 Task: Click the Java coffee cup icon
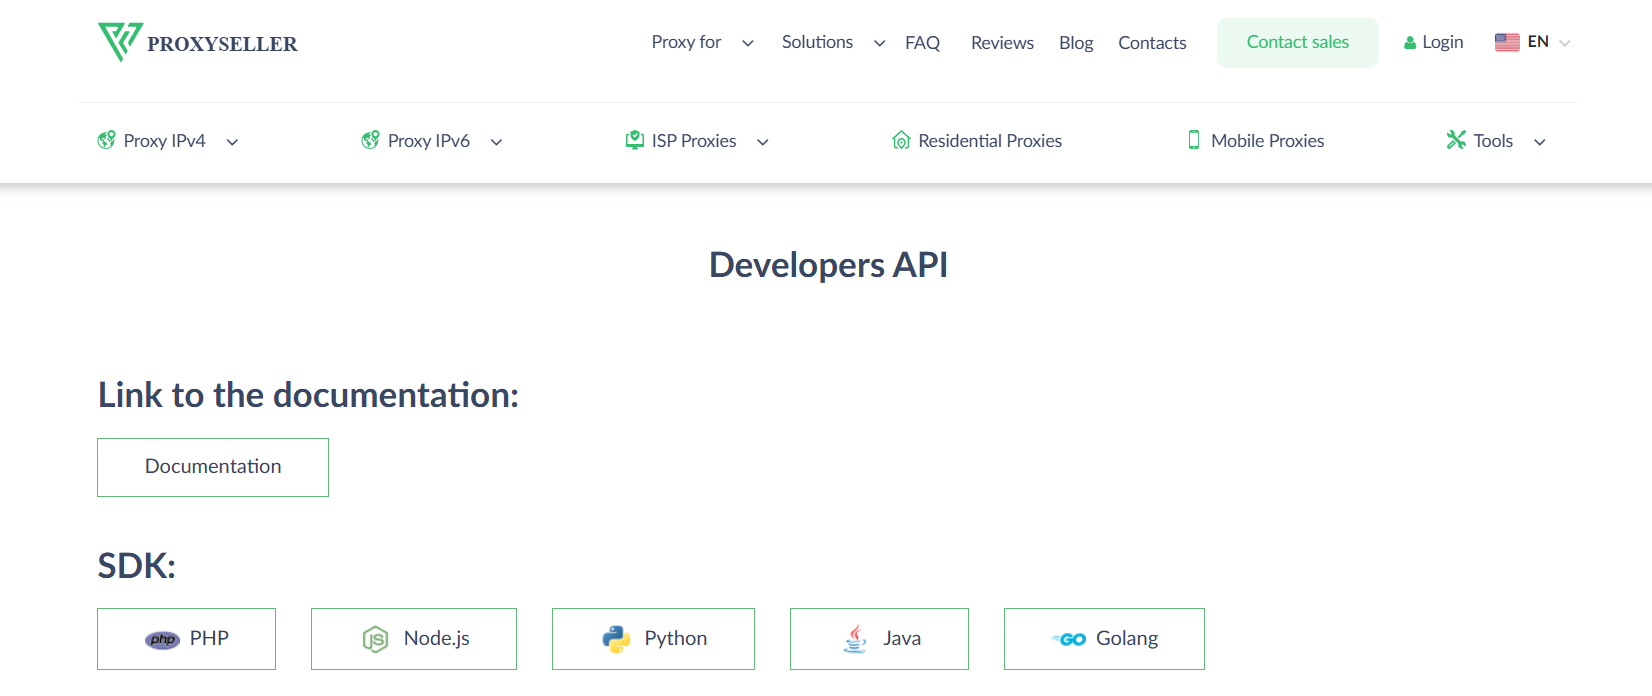[855, 639]
